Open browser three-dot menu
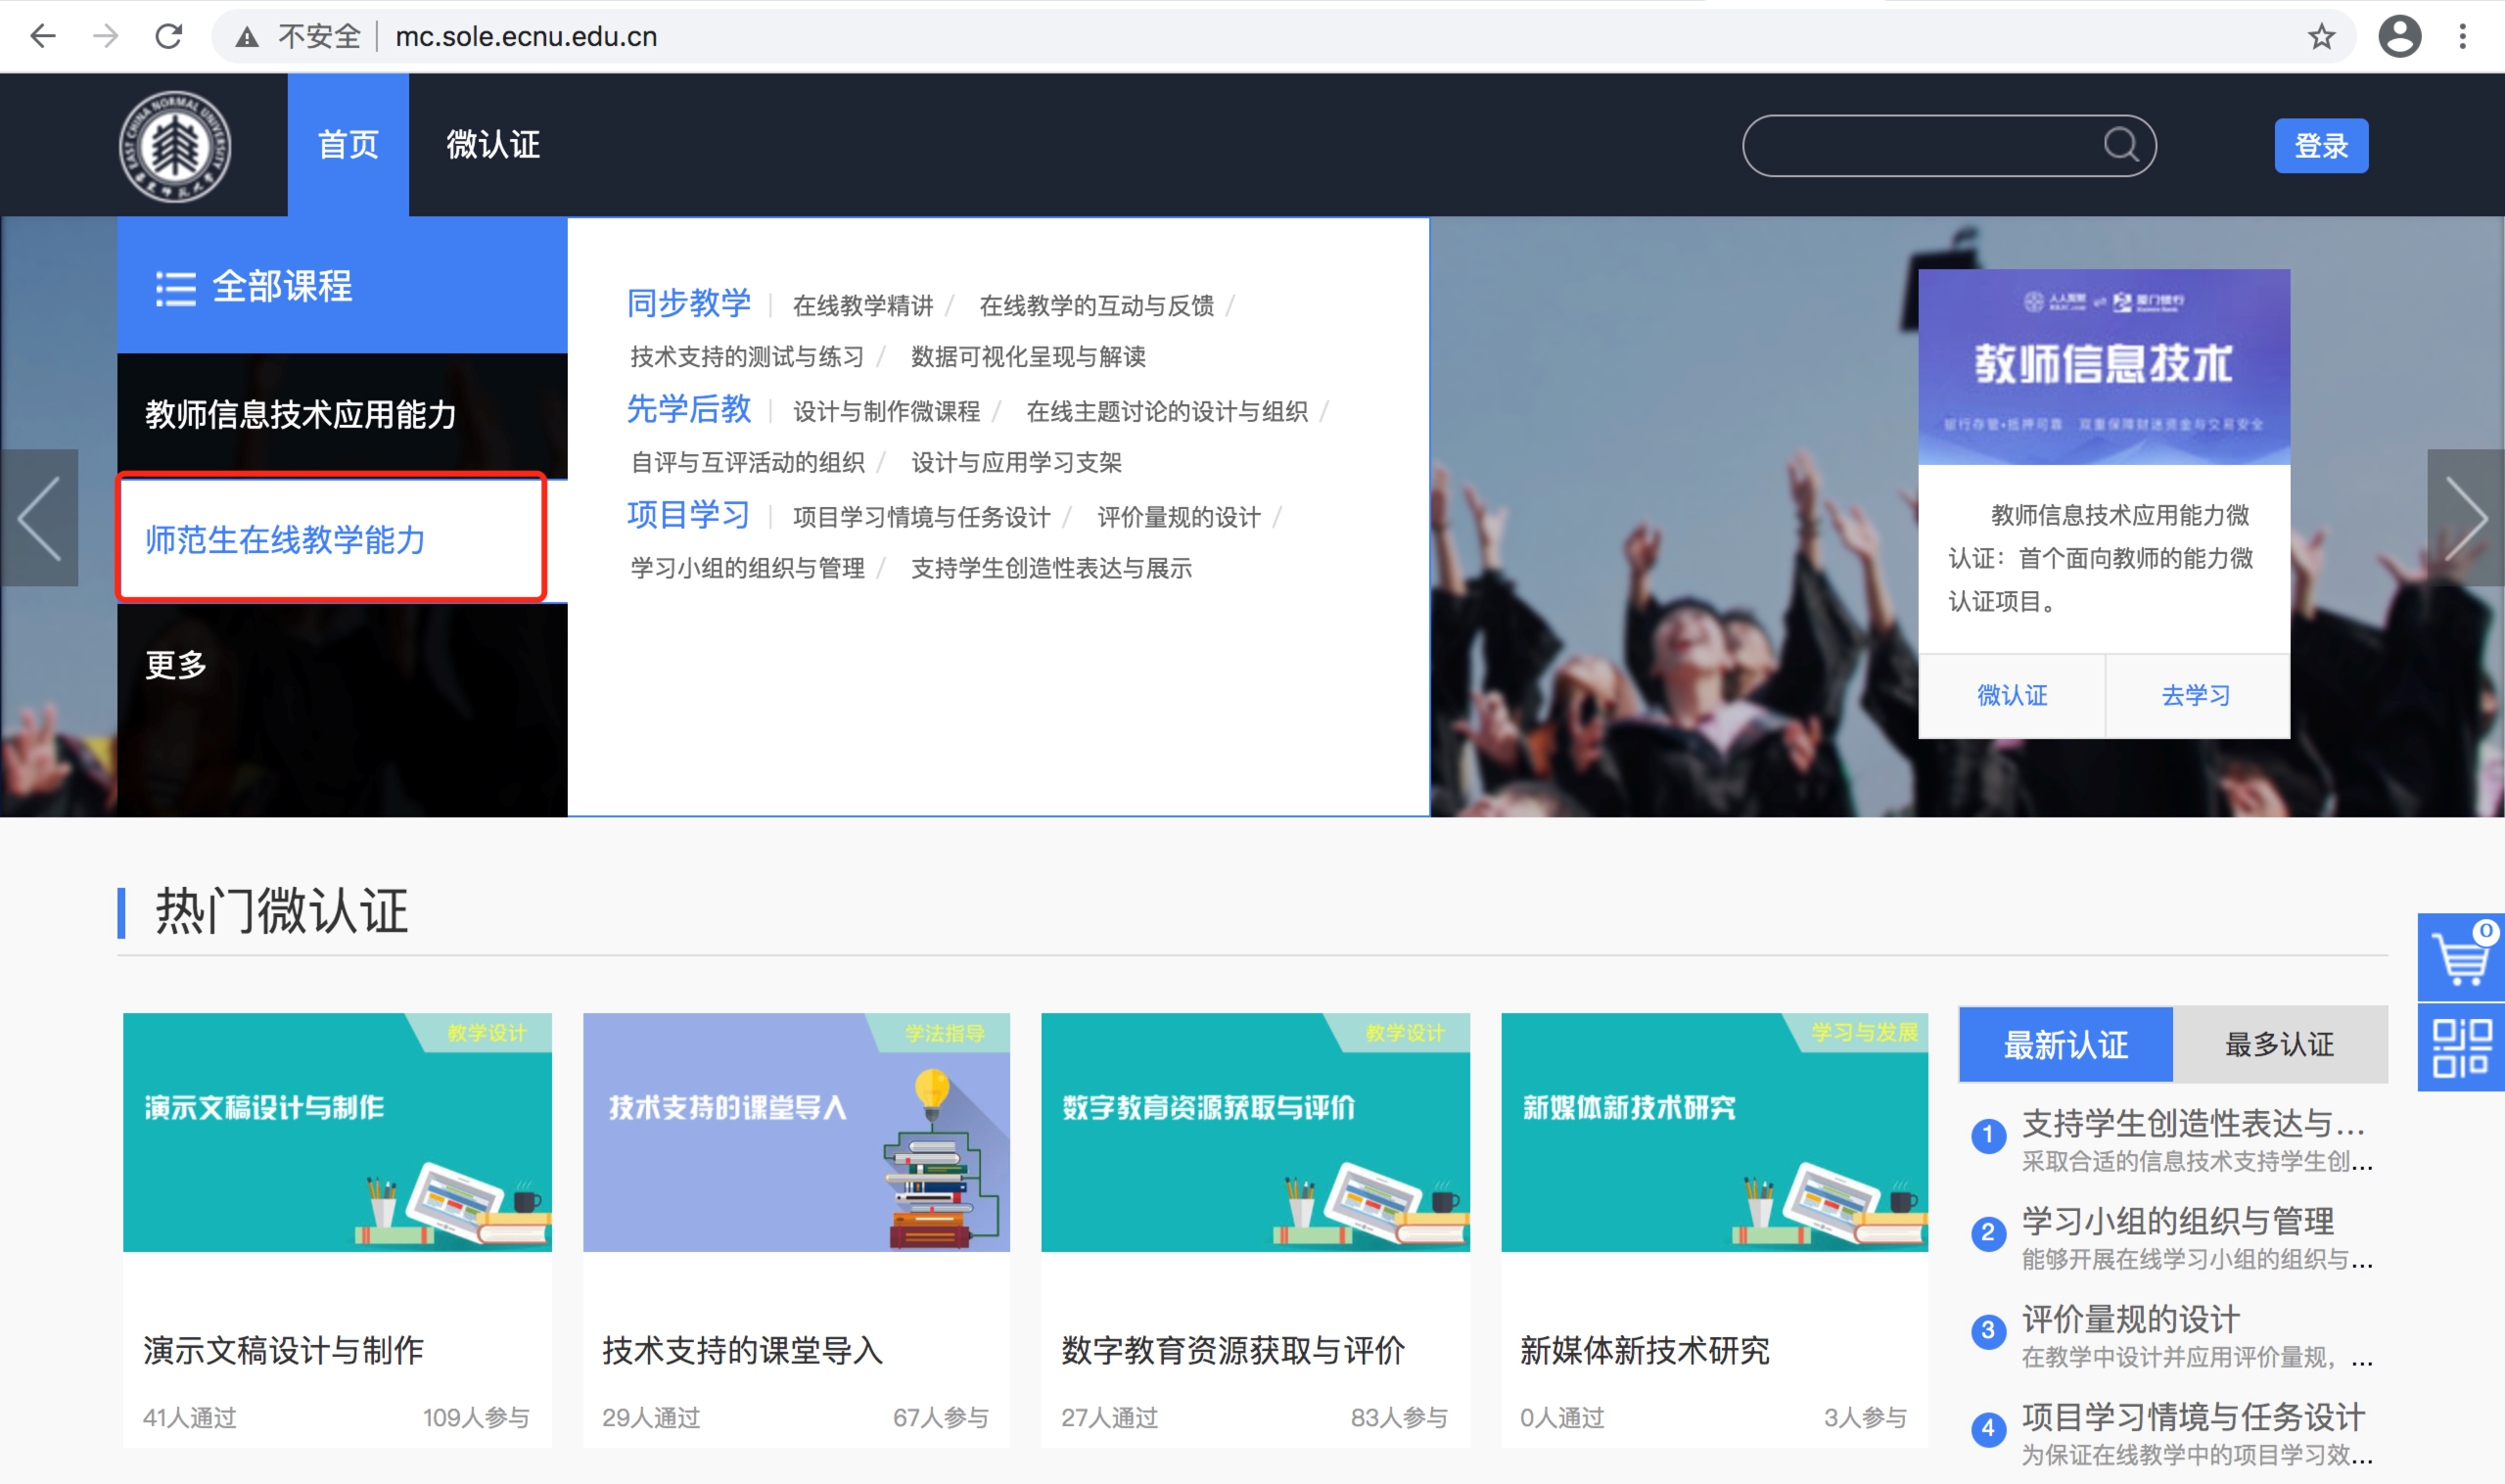 point(2463,37)
